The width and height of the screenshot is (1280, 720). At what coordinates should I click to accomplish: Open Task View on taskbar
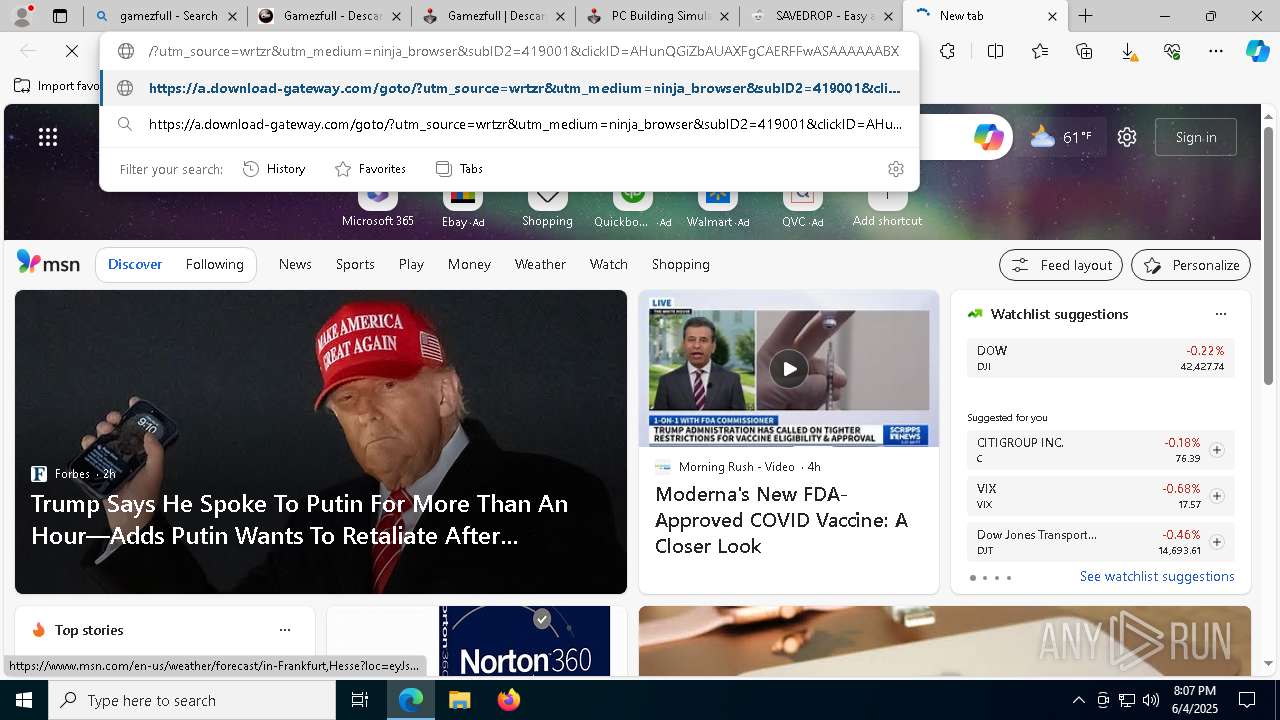(x=360, y=700)
